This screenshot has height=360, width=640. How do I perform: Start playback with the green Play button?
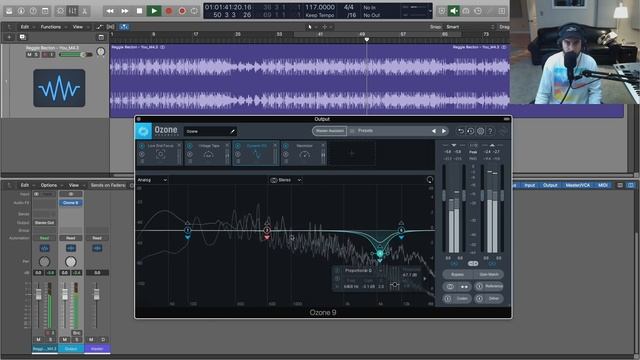154,11
